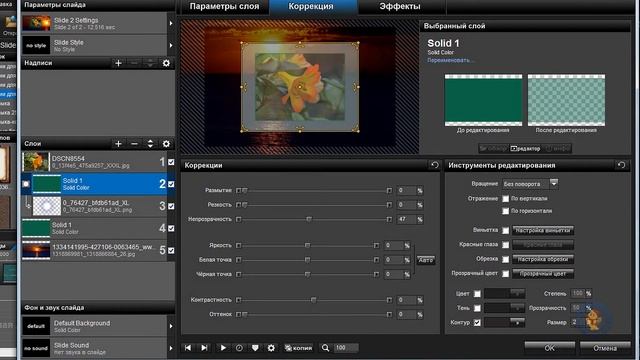Expand the Default Background arrow
The image size is (640, 360).
pos(171,326)
